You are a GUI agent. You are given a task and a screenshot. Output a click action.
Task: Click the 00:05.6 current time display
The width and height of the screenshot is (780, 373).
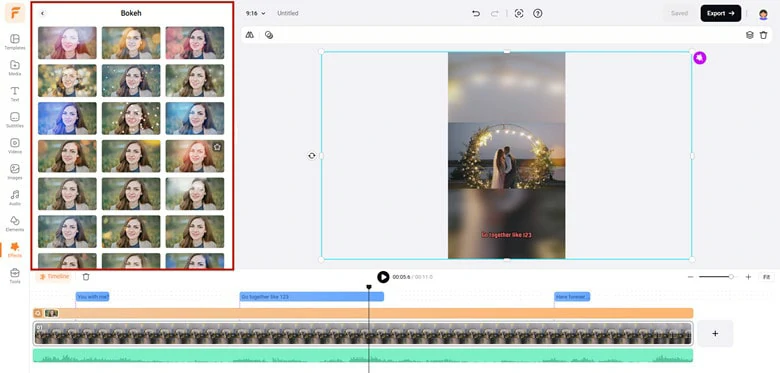[401, 277]
